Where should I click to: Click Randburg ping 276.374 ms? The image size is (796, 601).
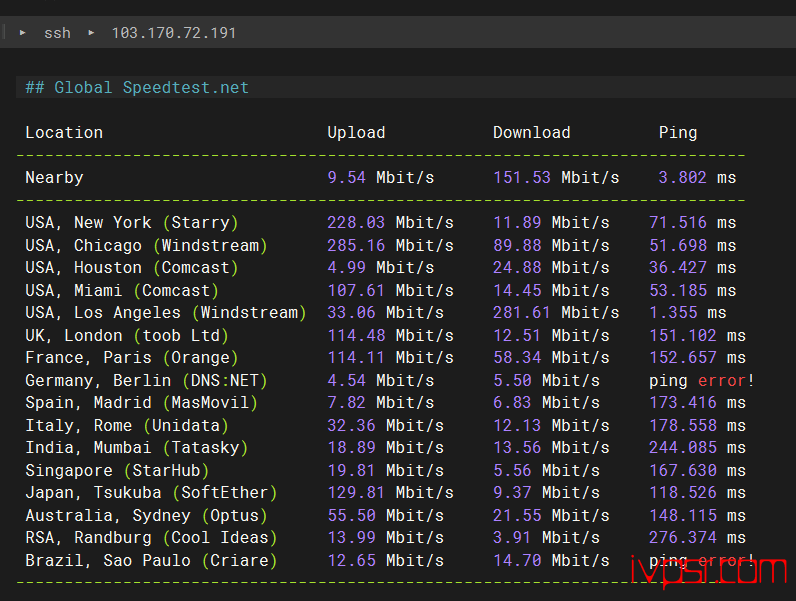coord(698,538)
